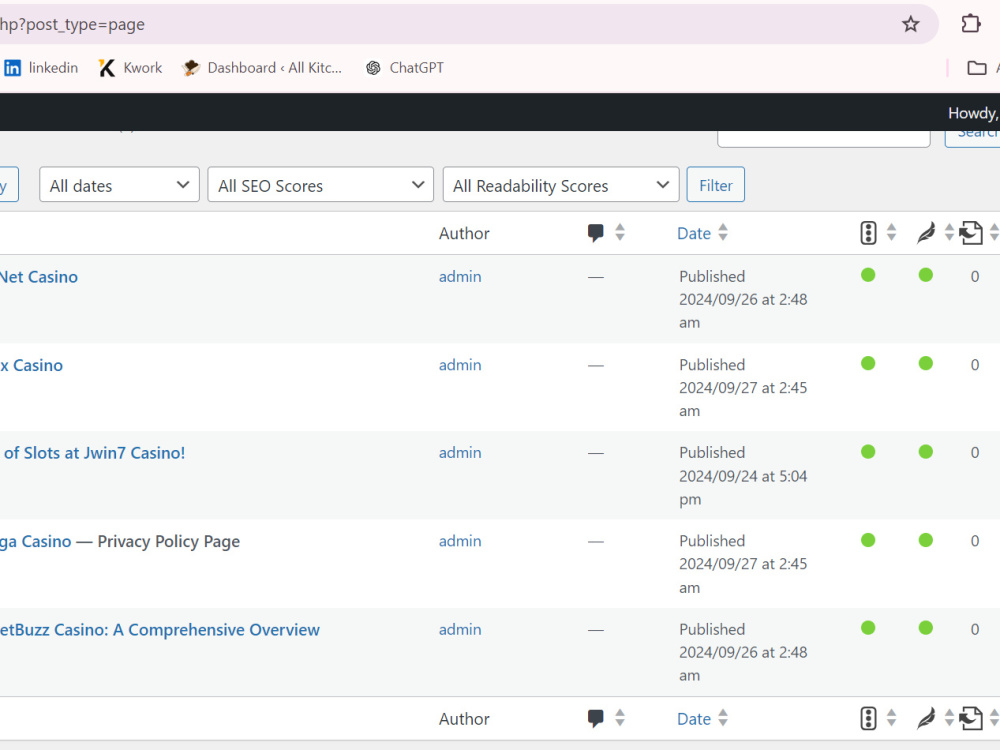Open the bookmarks folder icon
Screen dimensions: 1000x750
(976, 68)
